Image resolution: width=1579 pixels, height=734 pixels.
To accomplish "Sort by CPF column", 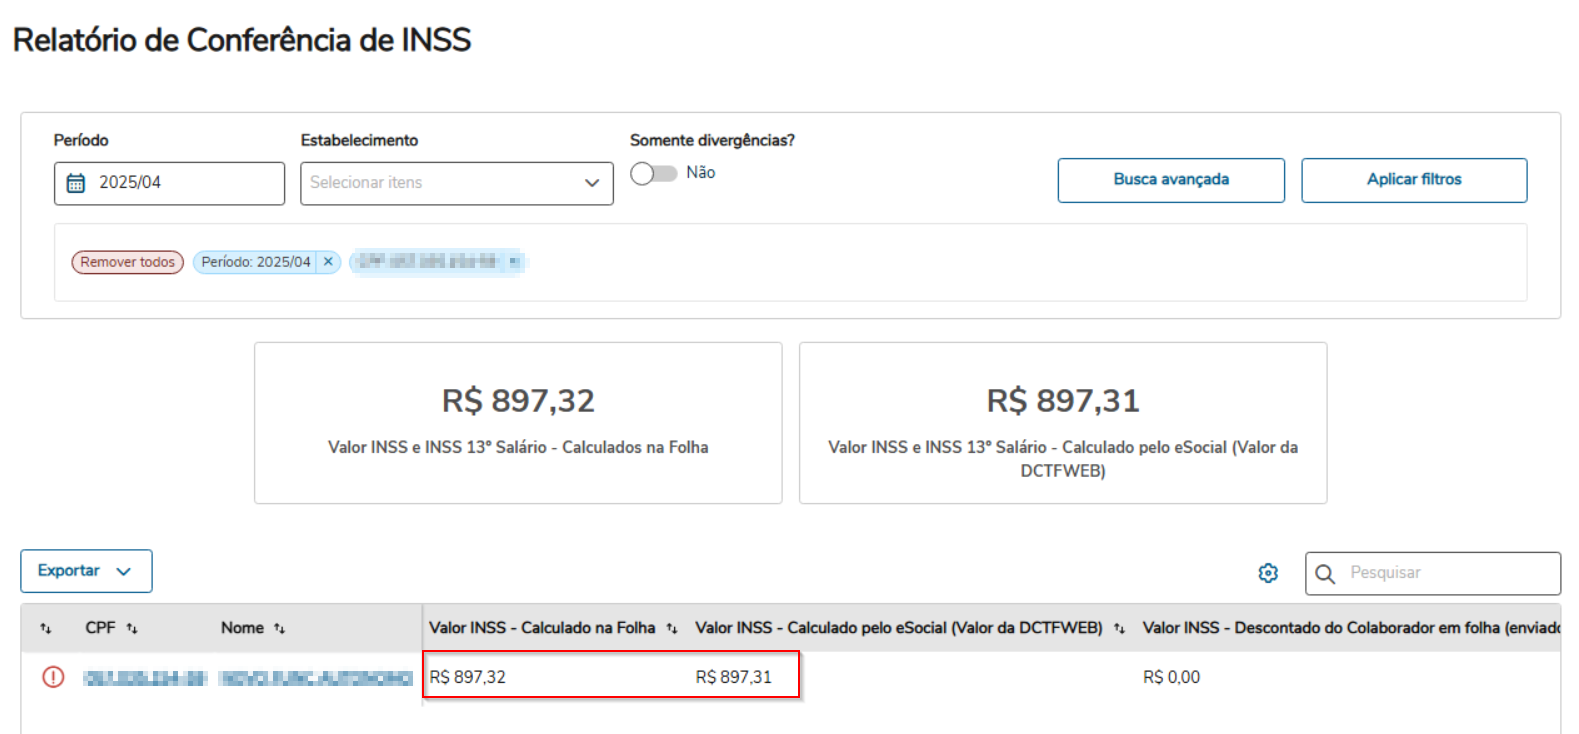I will (132, 629).
